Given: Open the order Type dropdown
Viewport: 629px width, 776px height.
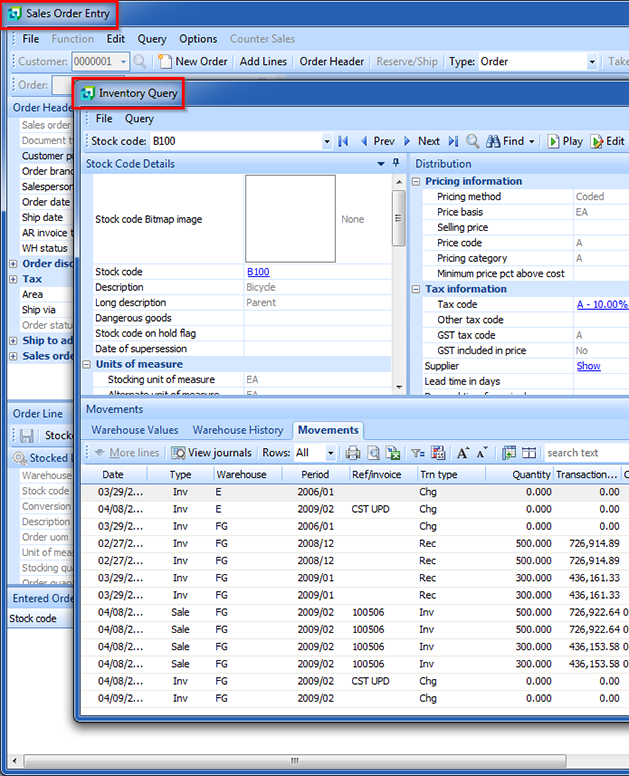Looking at the screenshot, I should tap(592, 62).
